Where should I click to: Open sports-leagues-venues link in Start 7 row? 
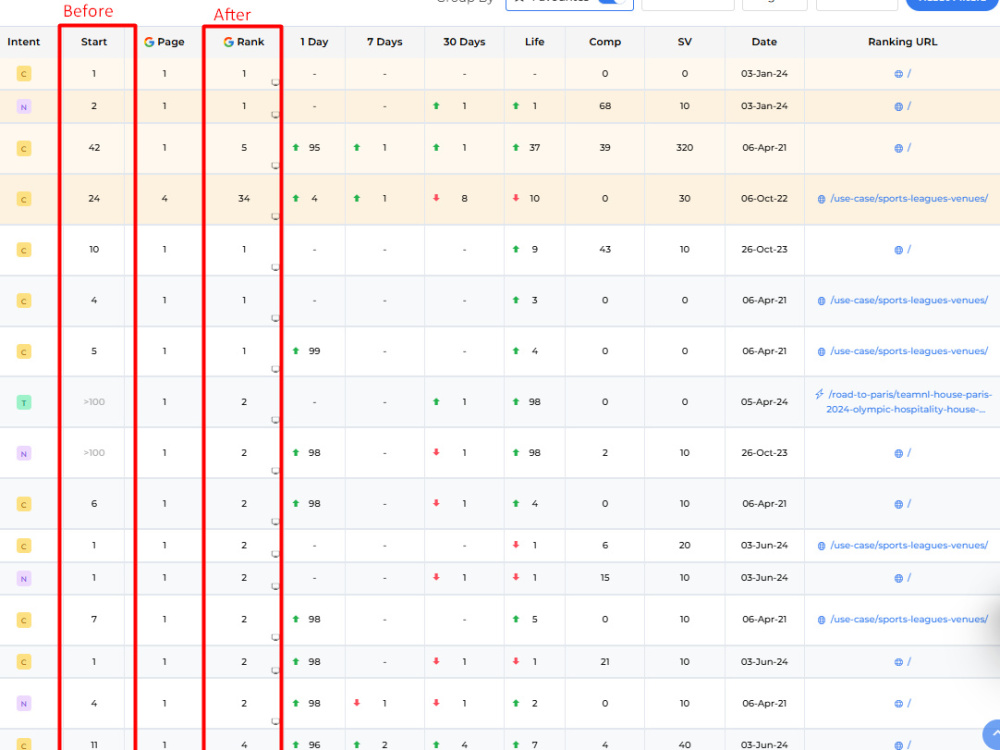point(909,619)
